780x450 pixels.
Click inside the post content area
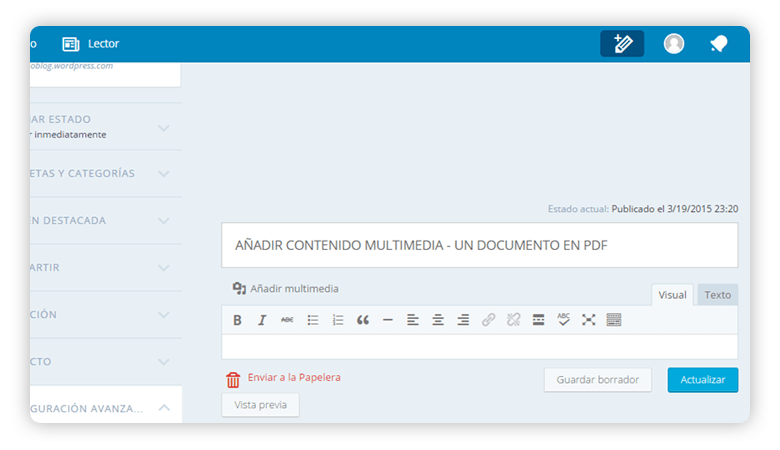tap(480, 347)
